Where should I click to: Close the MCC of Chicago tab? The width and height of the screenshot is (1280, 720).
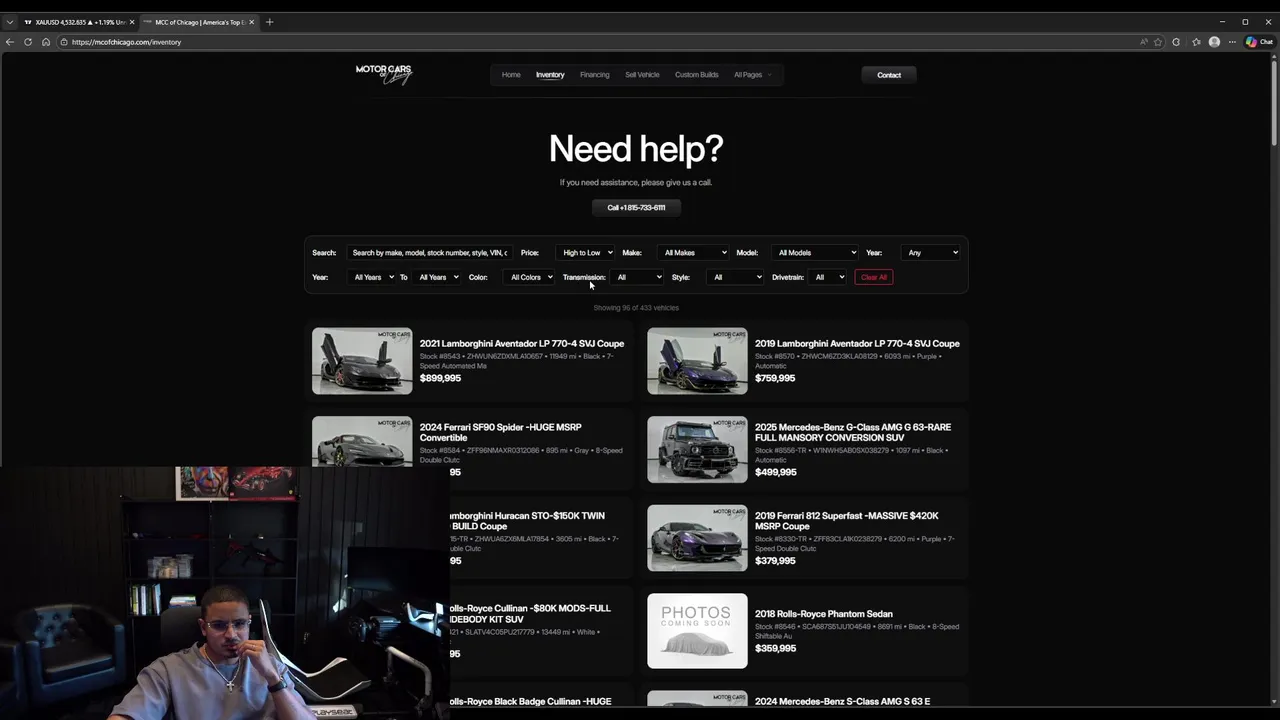point(252,22)
